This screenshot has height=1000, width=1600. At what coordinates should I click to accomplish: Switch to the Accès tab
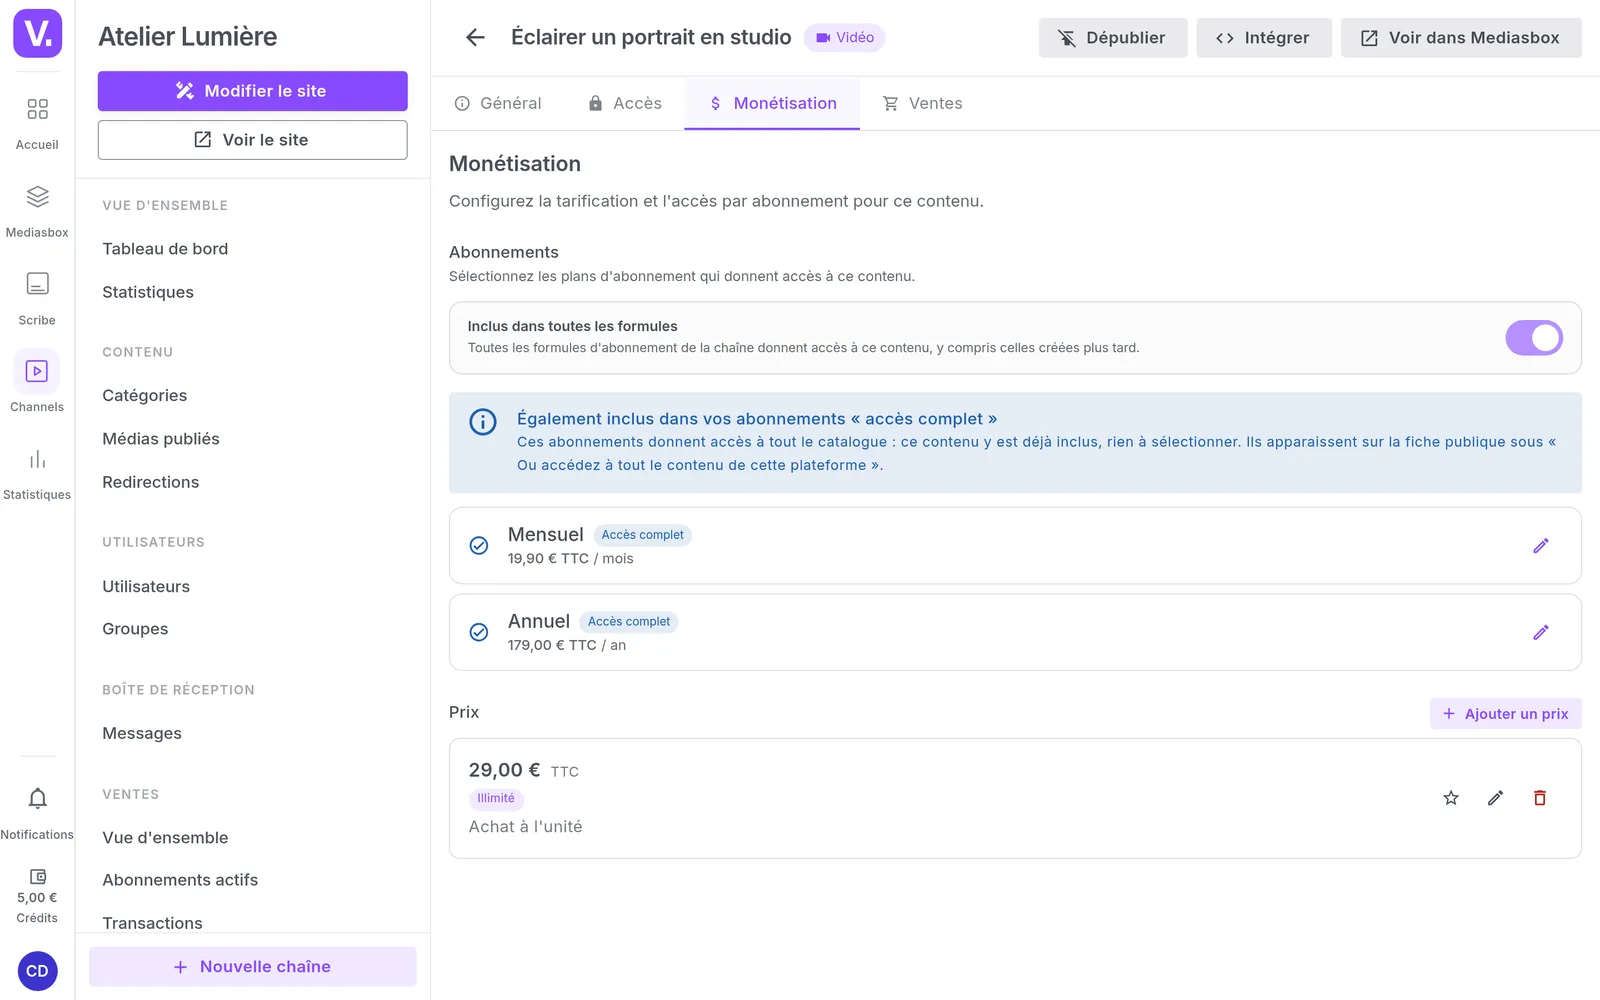625,103
